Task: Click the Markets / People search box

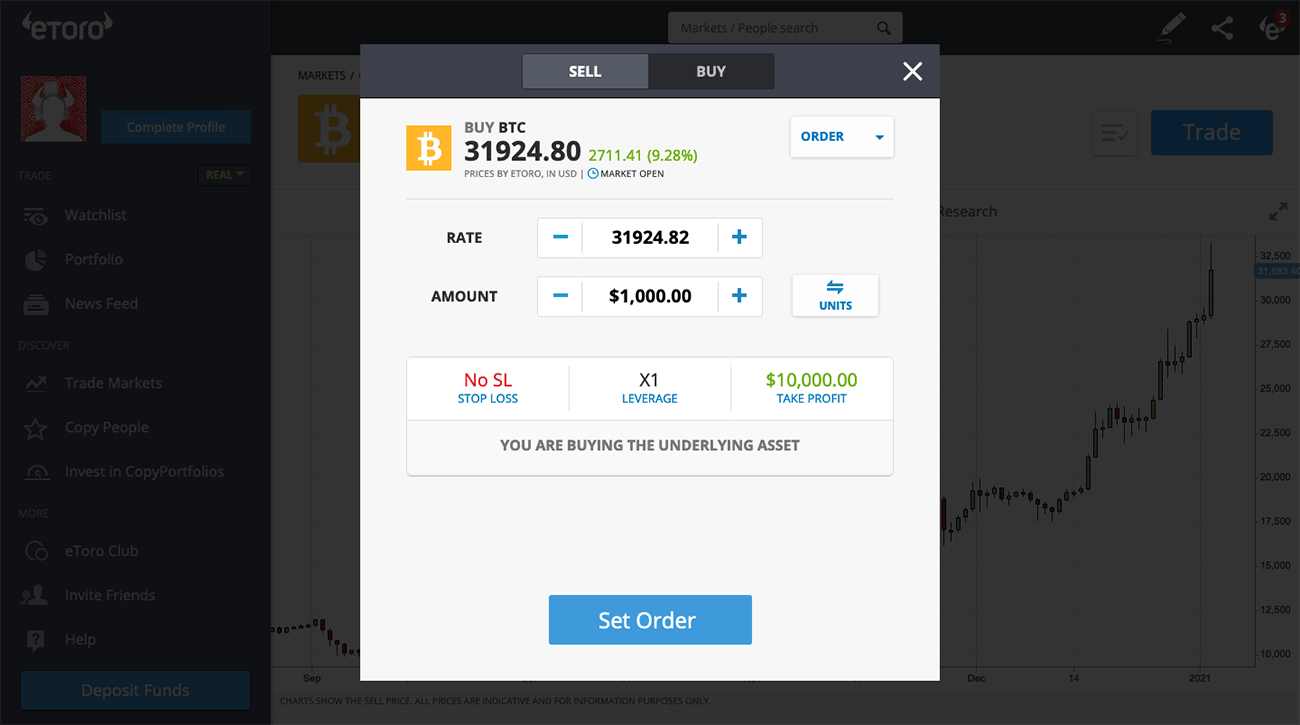Action: 785,28
